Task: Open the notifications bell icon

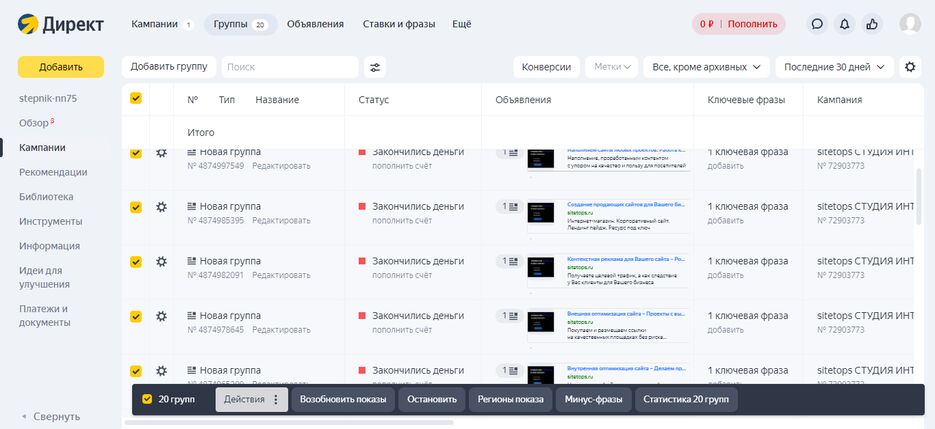Action: [845, 24]
